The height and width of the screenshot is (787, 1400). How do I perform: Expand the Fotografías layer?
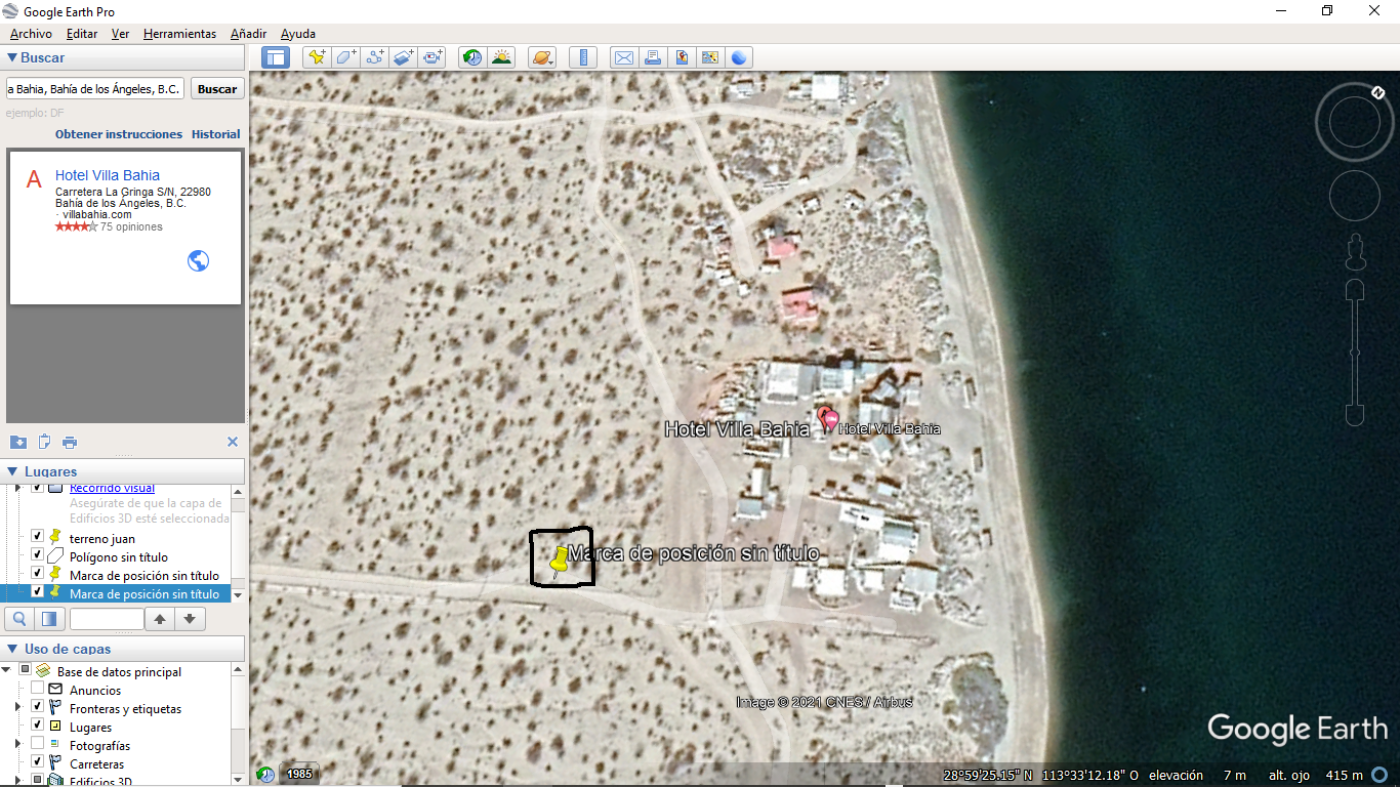click(17, 745)
